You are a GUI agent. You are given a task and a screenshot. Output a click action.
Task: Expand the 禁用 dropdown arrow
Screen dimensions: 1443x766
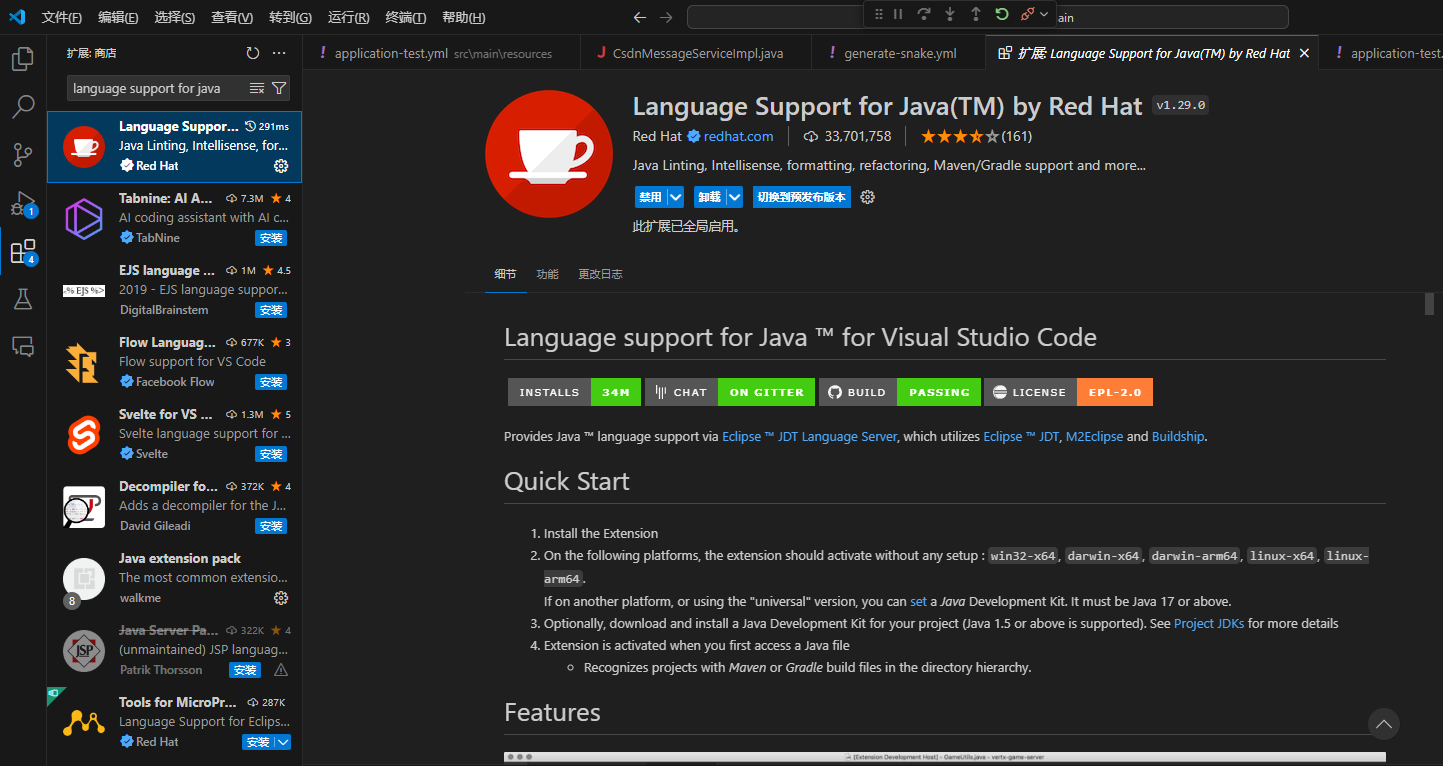click(x=676, y=197)
